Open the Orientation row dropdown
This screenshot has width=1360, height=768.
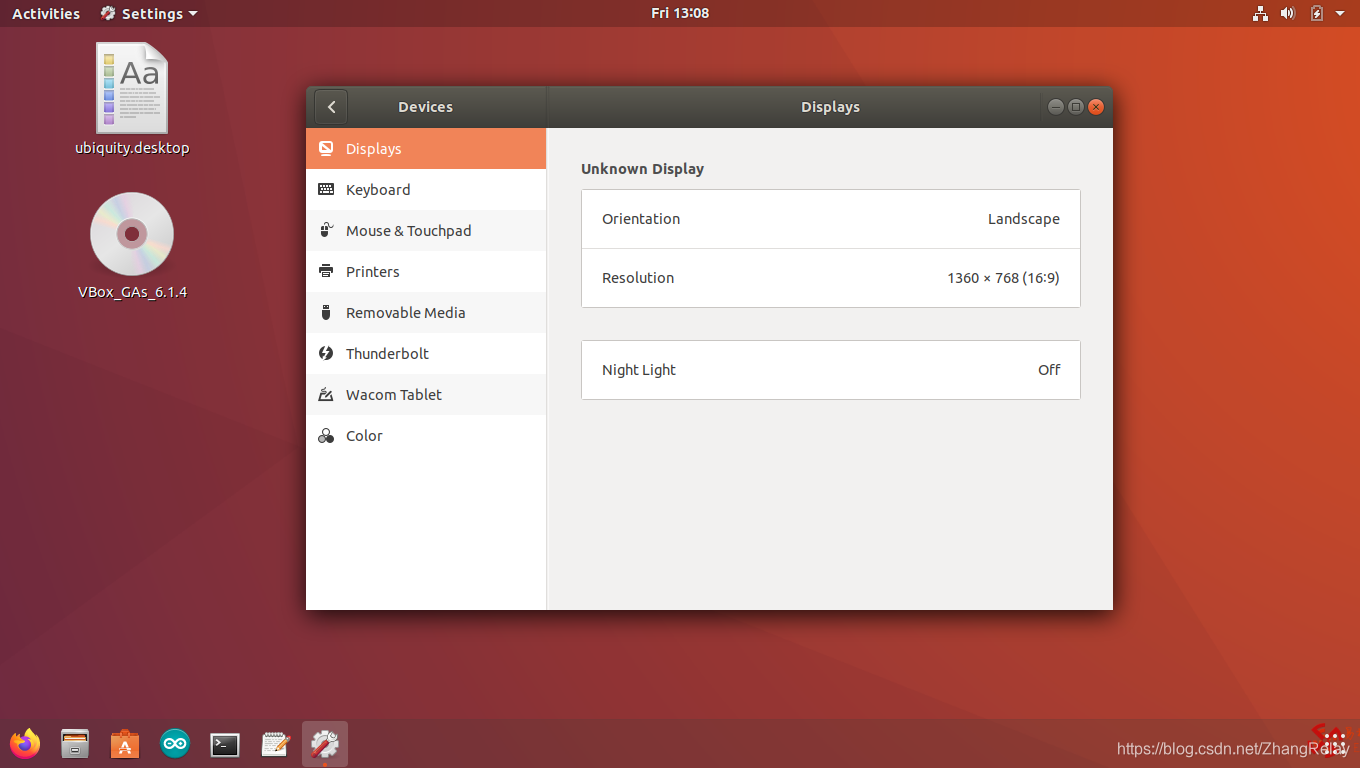tap(831, 219)
